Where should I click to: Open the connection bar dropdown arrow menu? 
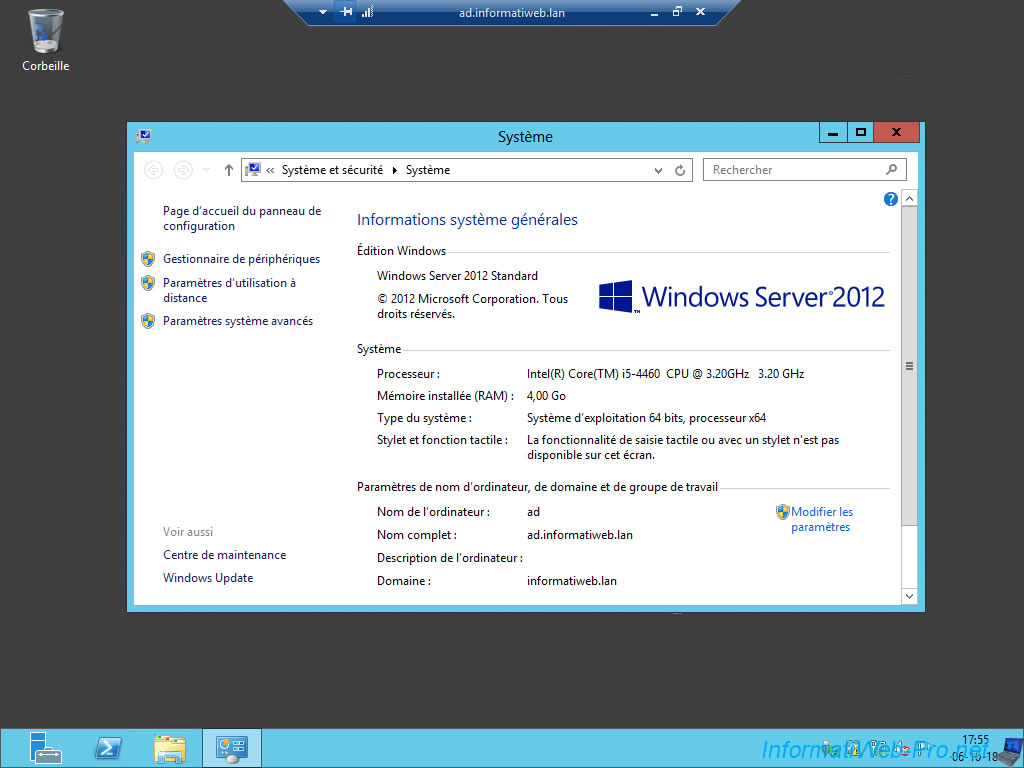coord(323,12)
